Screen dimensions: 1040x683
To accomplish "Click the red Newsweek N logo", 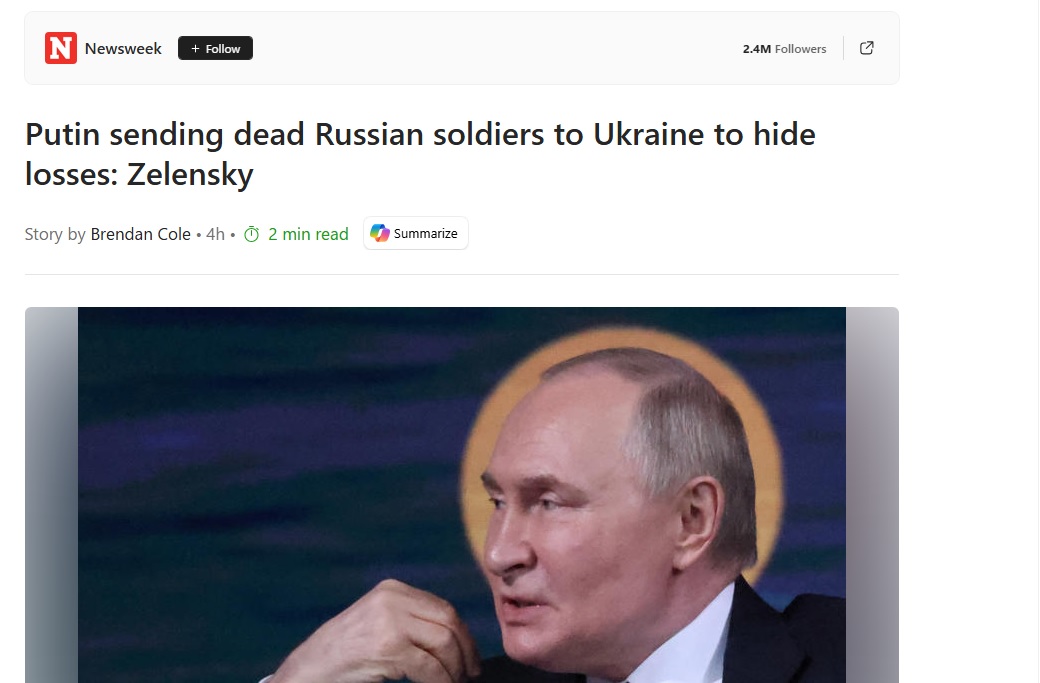I will [61, 48].
